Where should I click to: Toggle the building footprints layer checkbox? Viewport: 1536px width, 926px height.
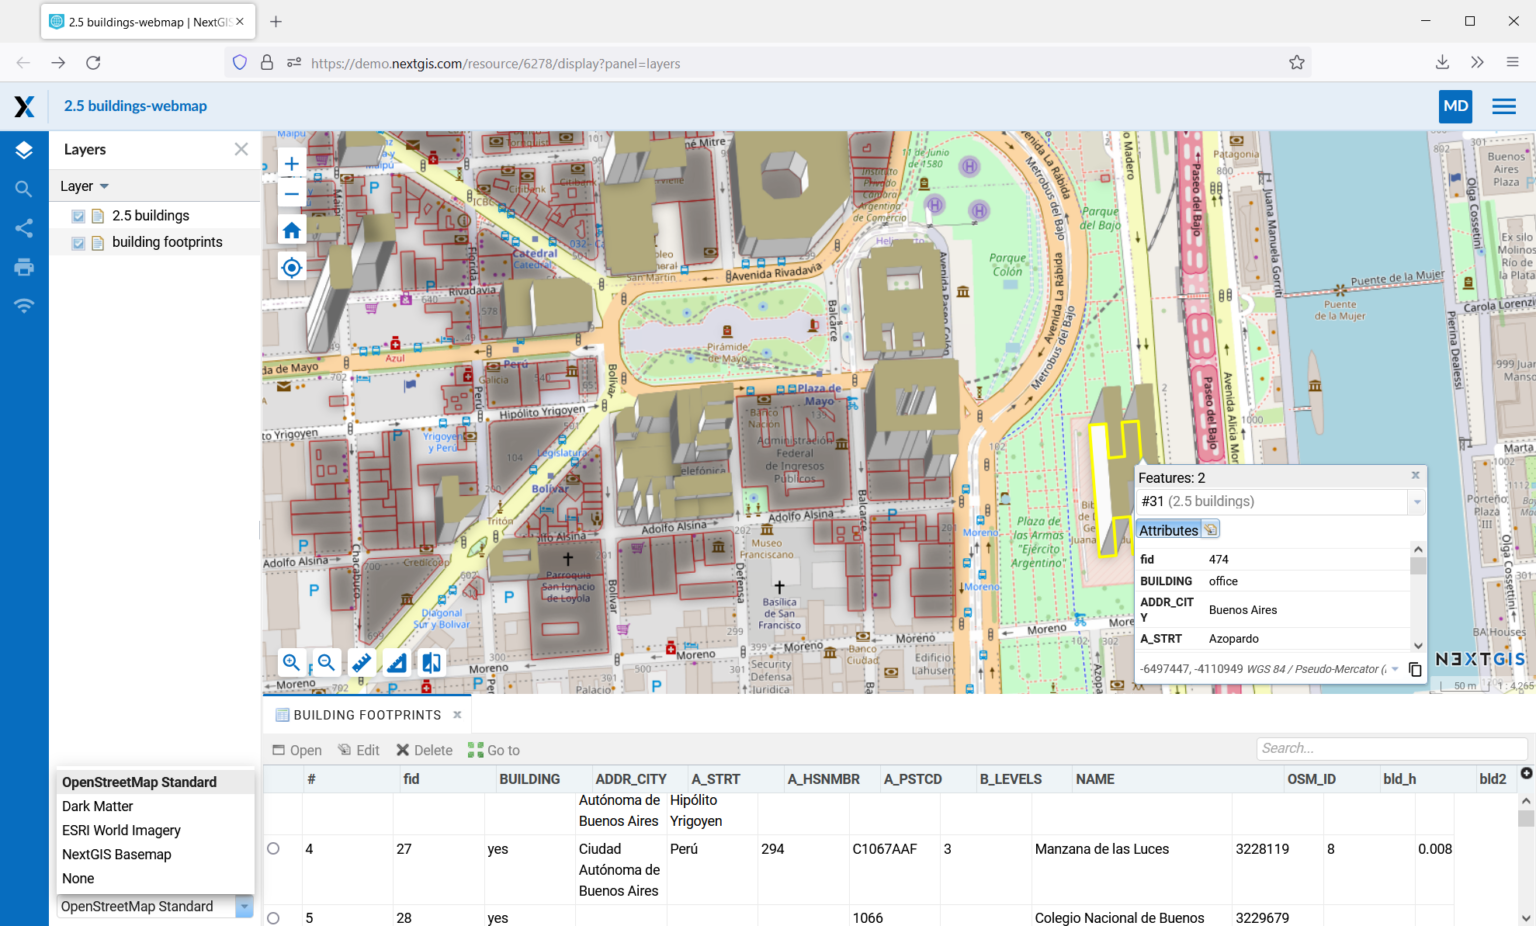78,243
